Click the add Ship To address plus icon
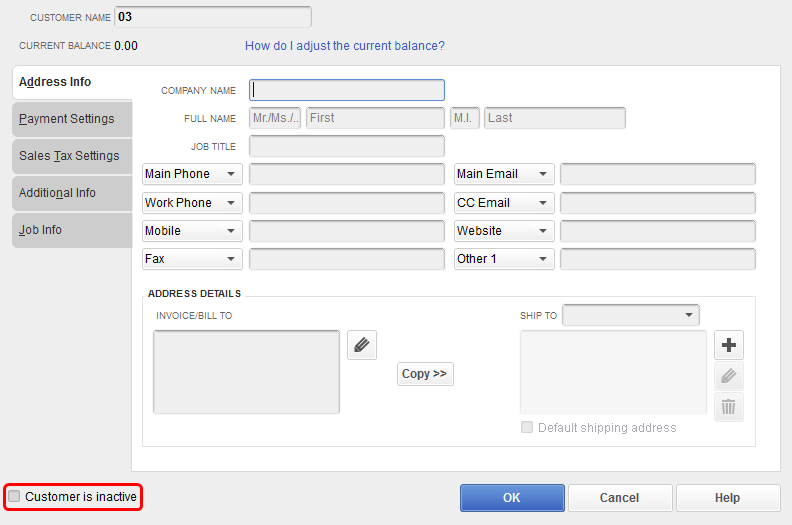The width and height of the screenshot is (792, 525). coord(729,345)
